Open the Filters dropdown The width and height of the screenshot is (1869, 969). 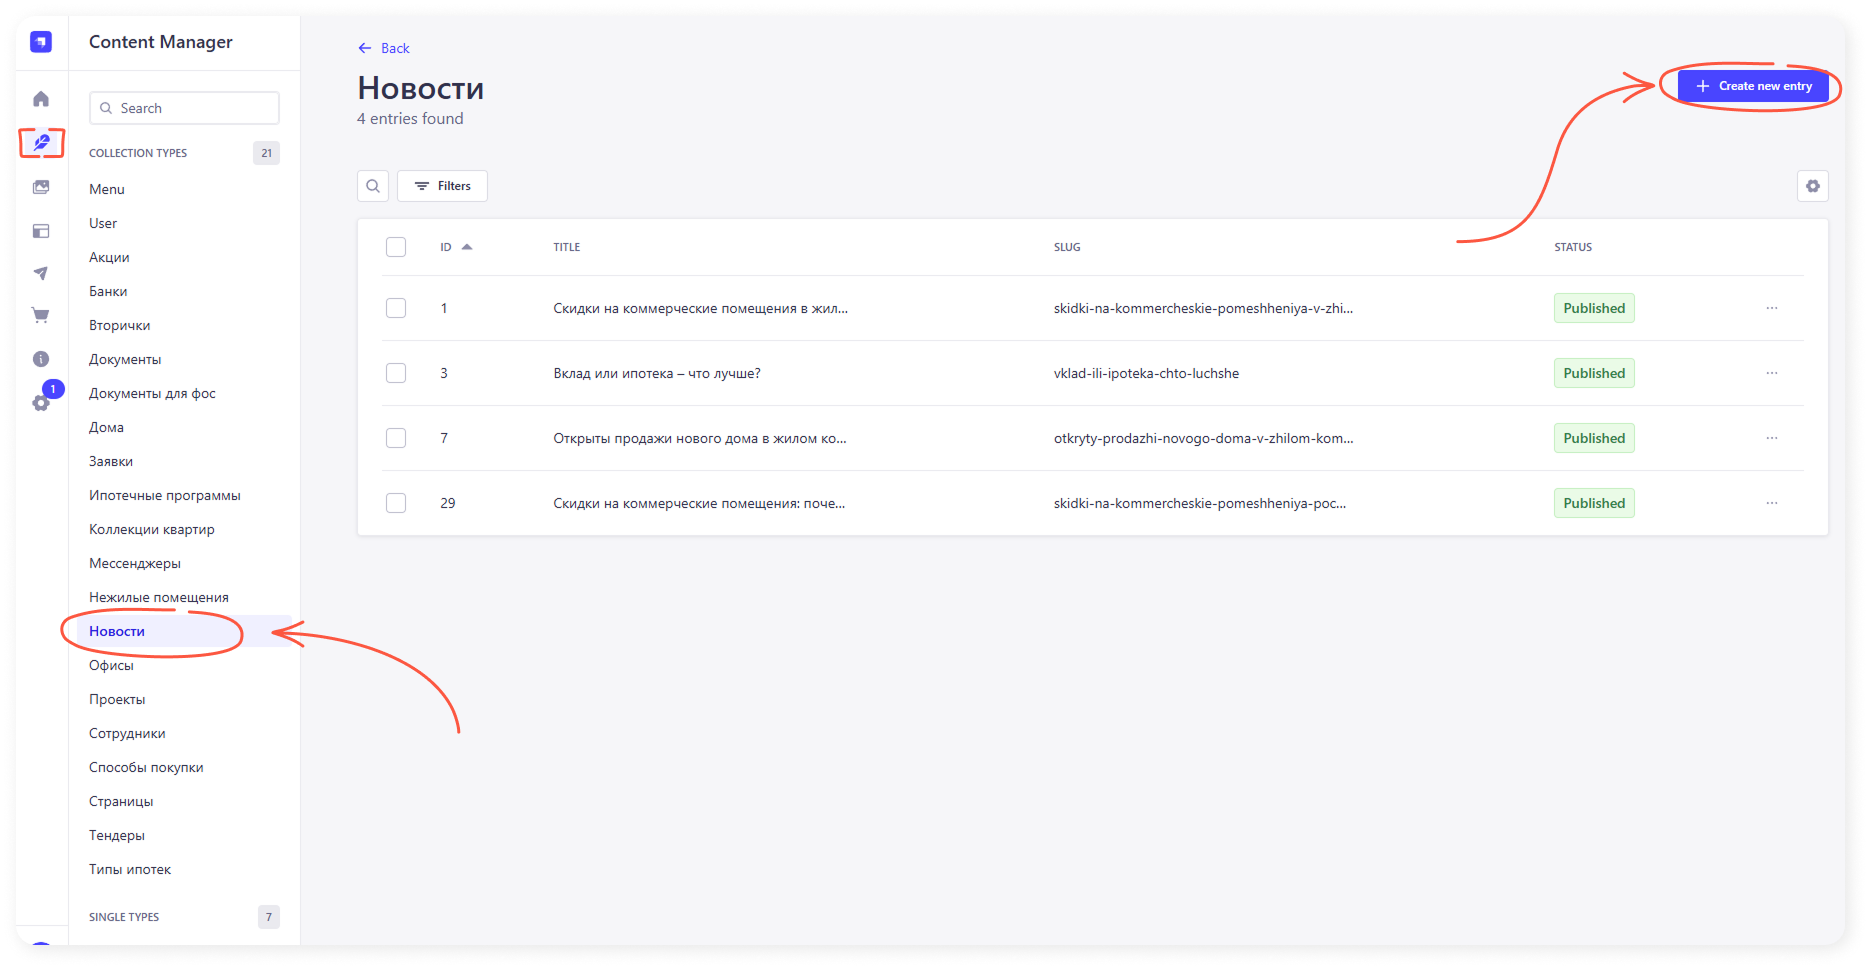click(442, 186)
